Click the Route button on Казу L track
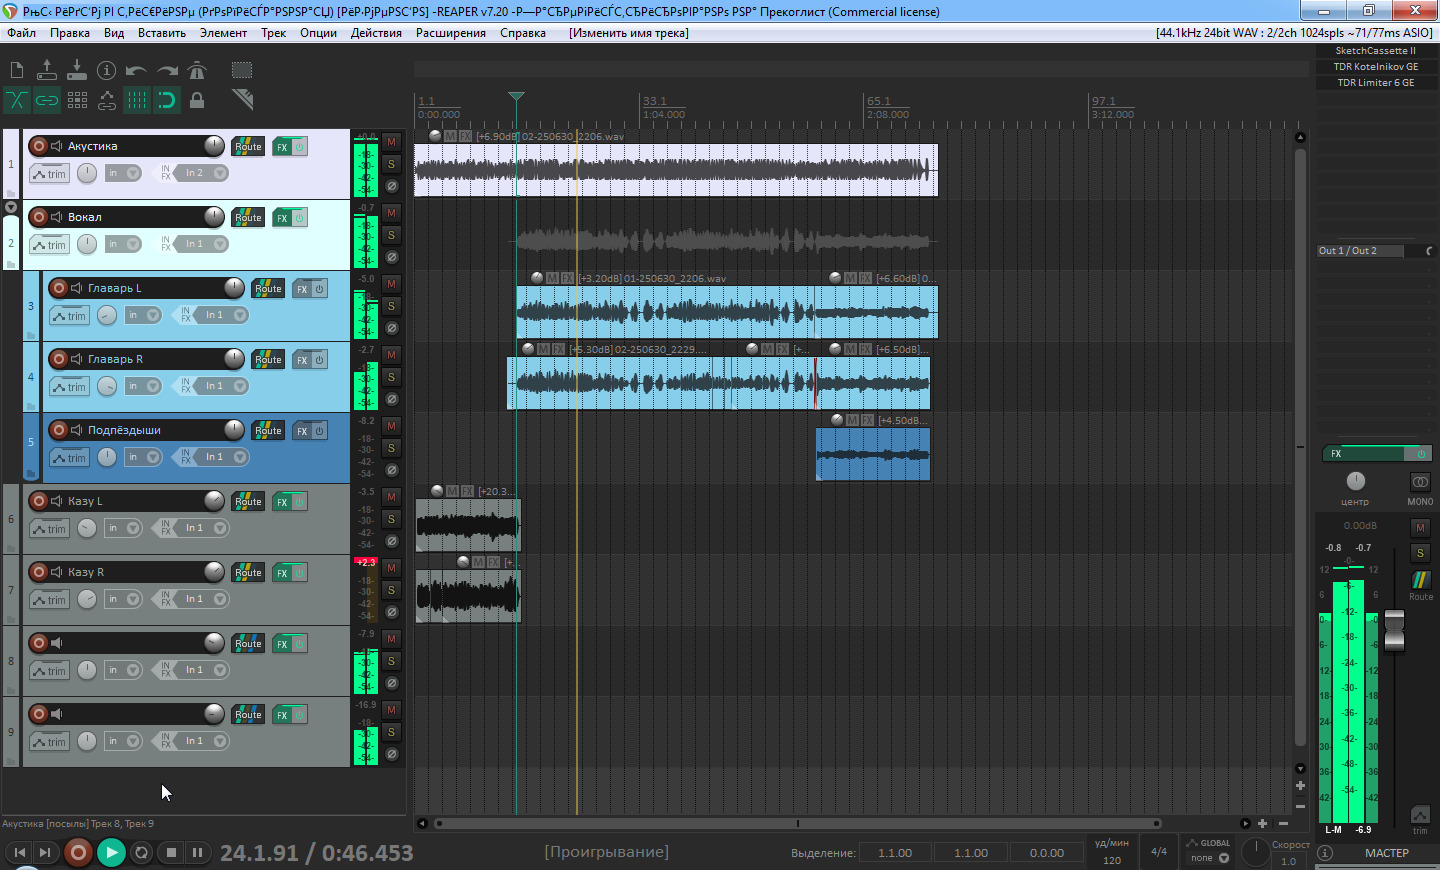This screenshot has width=1440, height=870. (x=248, y=502)
